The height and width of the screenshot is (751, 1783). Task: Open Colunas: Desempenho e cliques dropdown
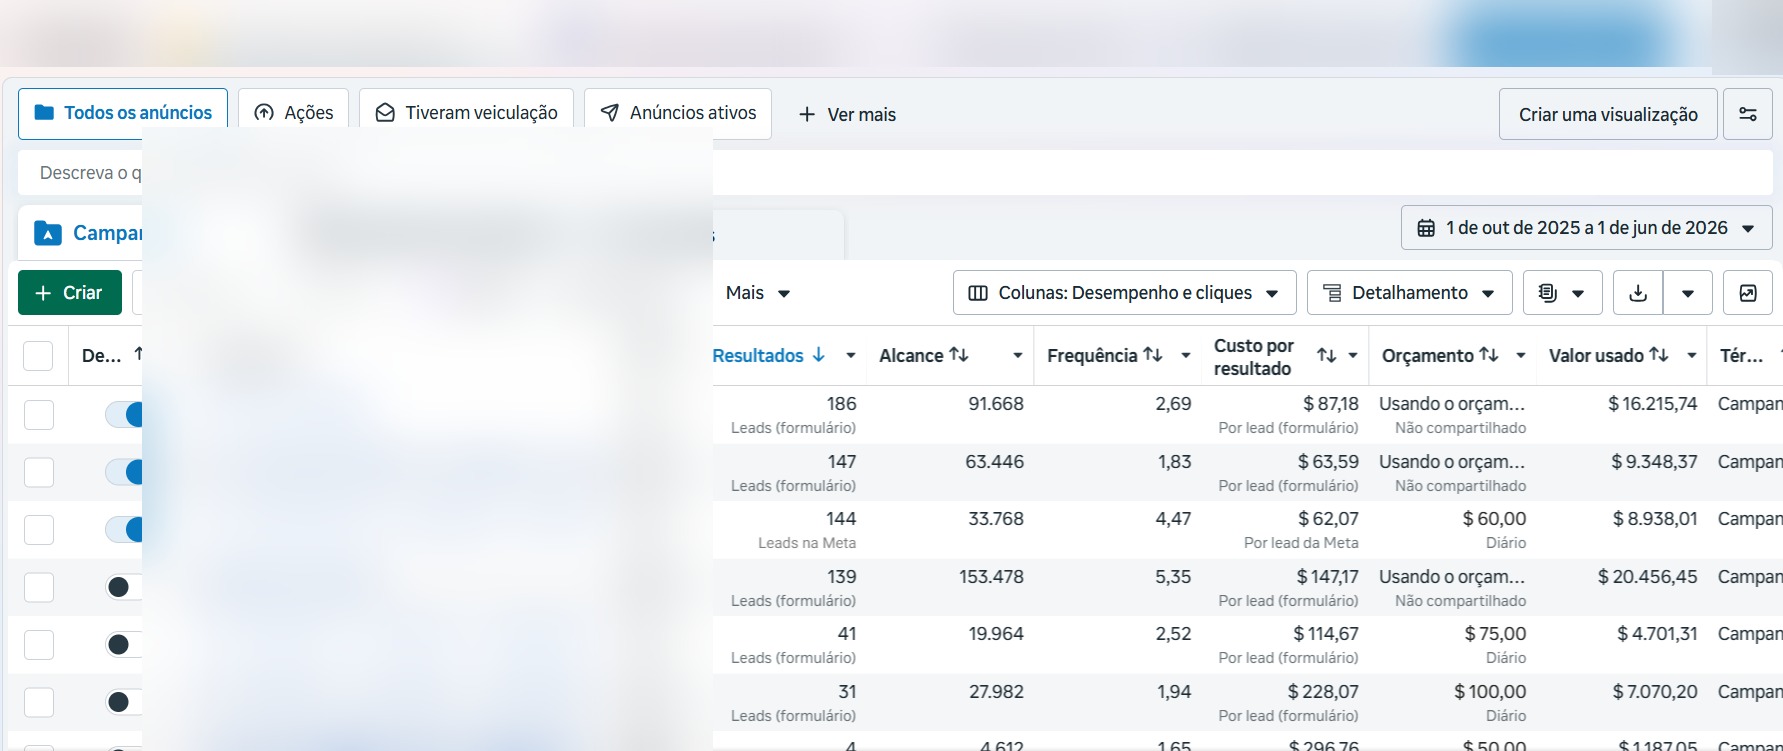click(x=1125, y=293)
